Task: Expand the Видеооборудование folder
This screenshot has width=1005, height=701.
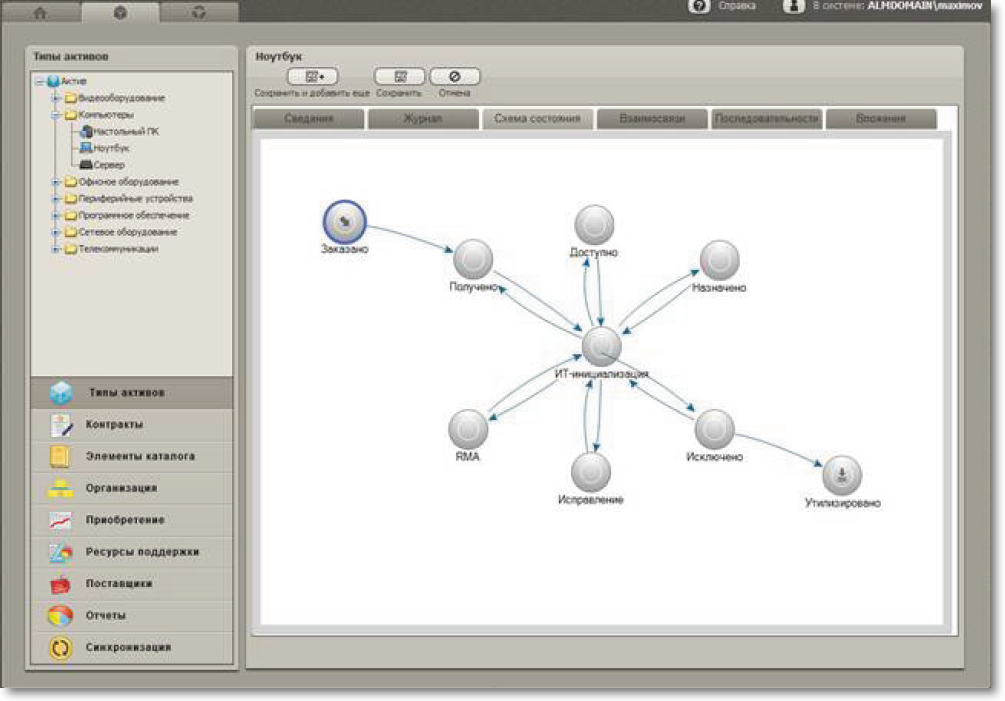Action: [x=56, y=98]
